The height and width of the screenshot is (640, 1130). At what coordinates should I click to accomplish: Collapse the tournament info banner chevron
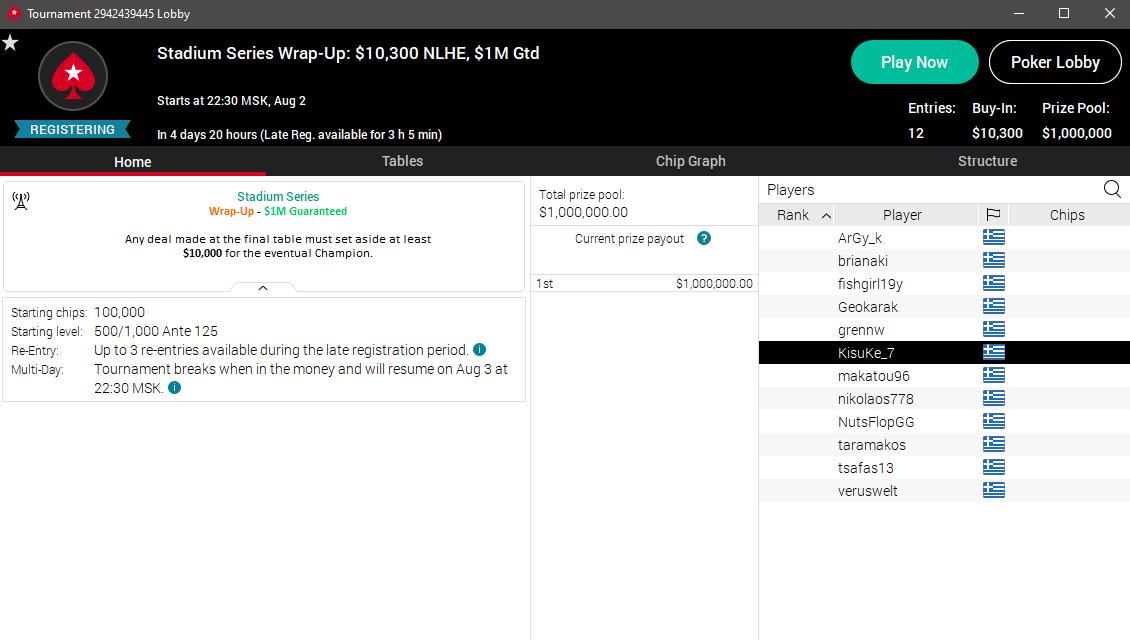click(263, 288)
